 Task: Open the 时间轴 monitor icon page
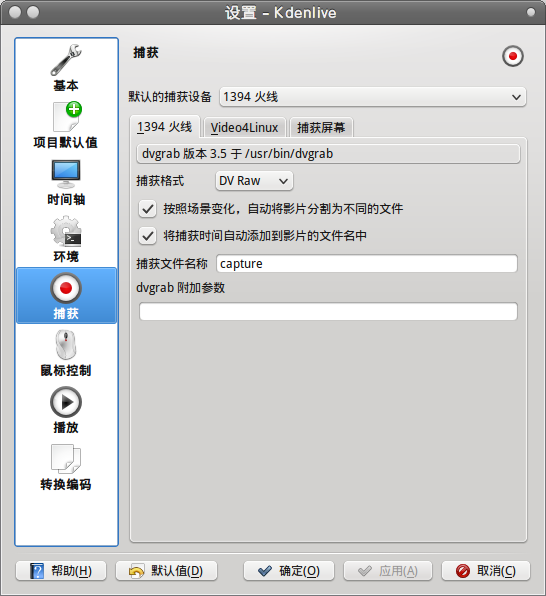tap(66, 182)
